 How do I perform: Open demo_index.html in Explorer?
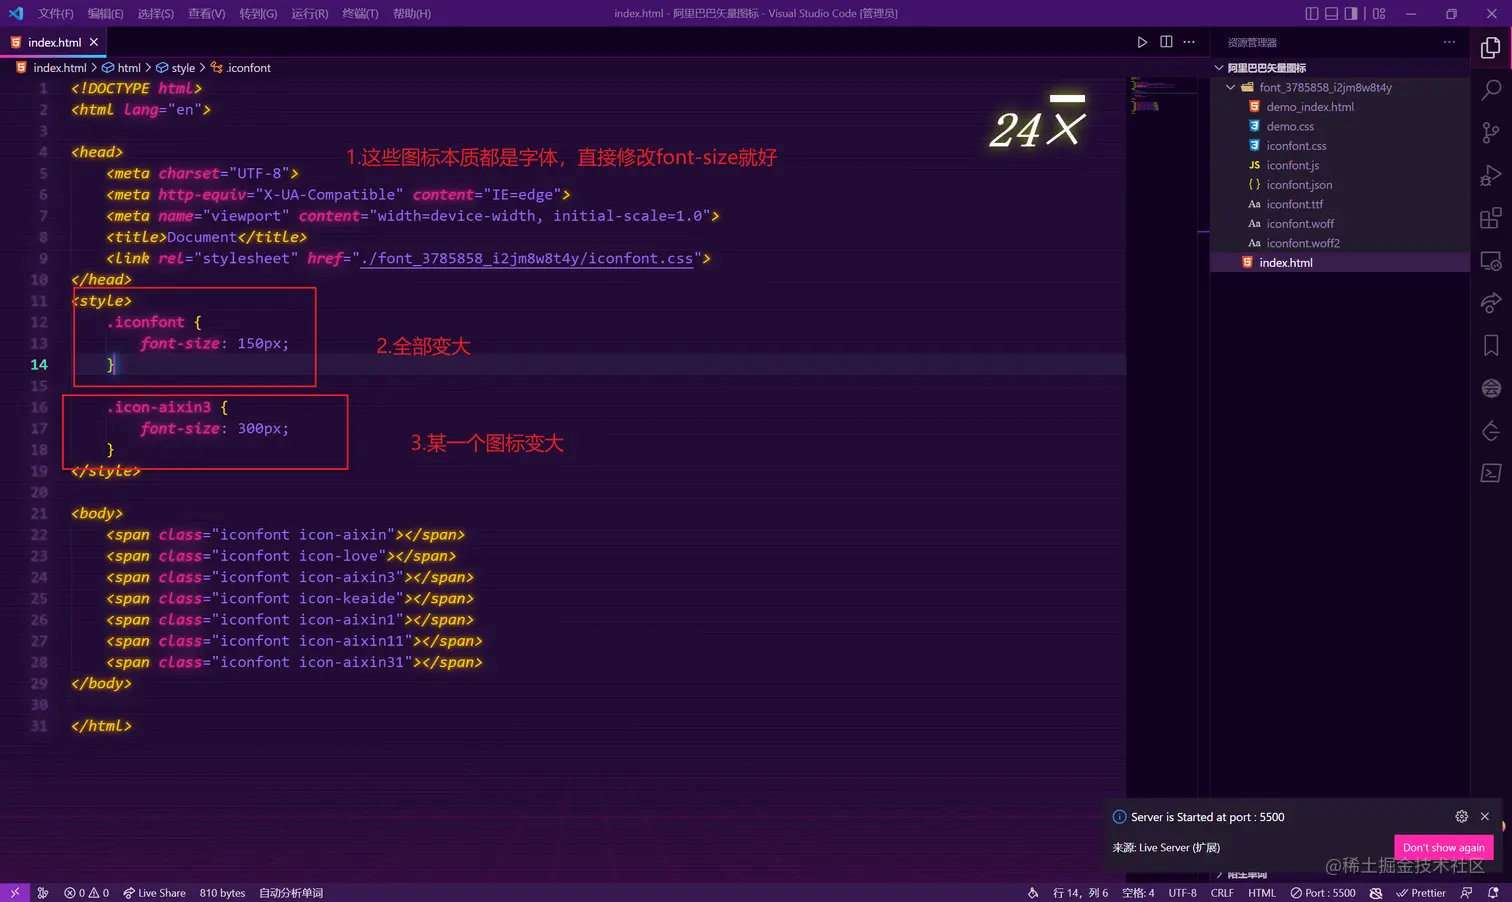[1340, 107]
